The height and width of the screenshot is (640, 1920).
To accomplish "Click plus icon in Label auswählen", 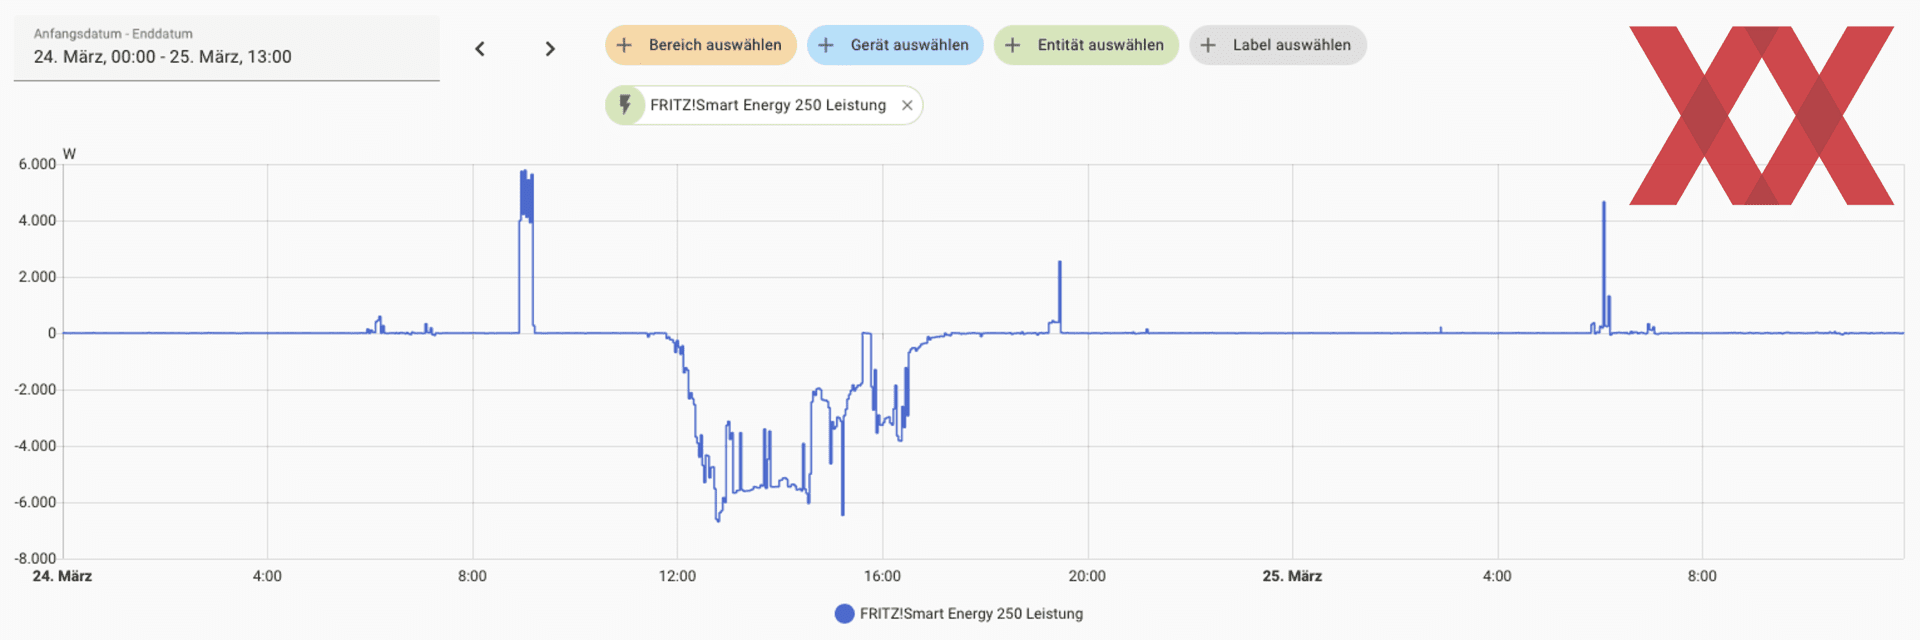I will [x=1208, y=45].
